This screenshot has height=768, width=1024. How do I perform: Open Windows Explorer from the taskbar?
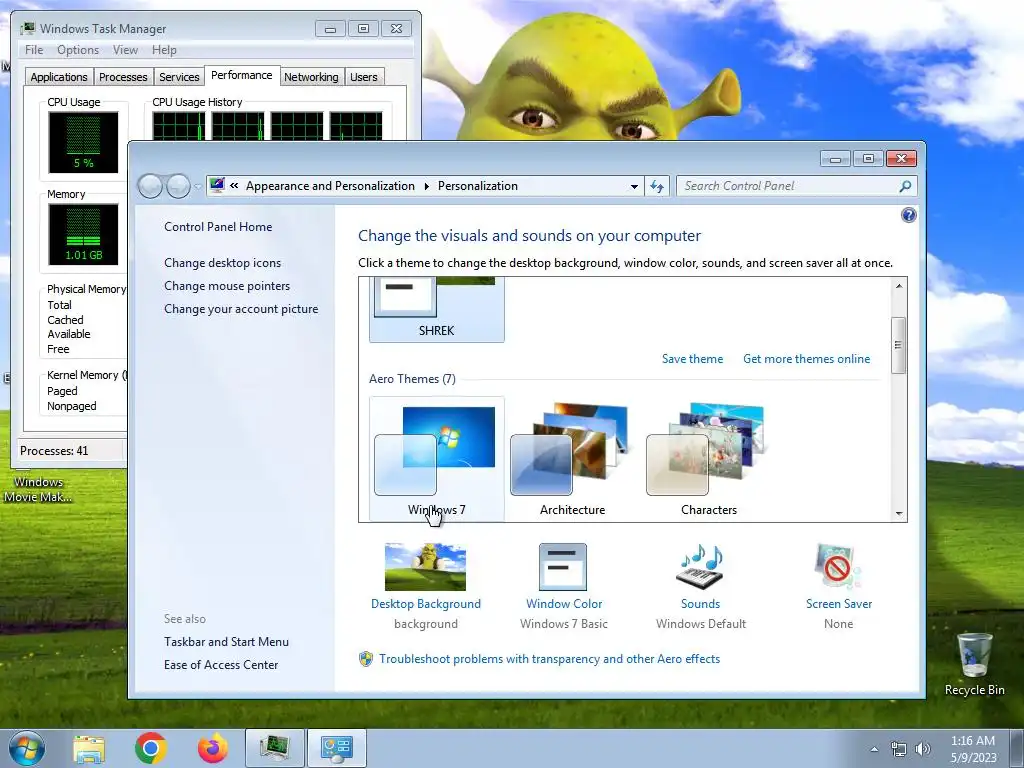(x=89, y=748)
